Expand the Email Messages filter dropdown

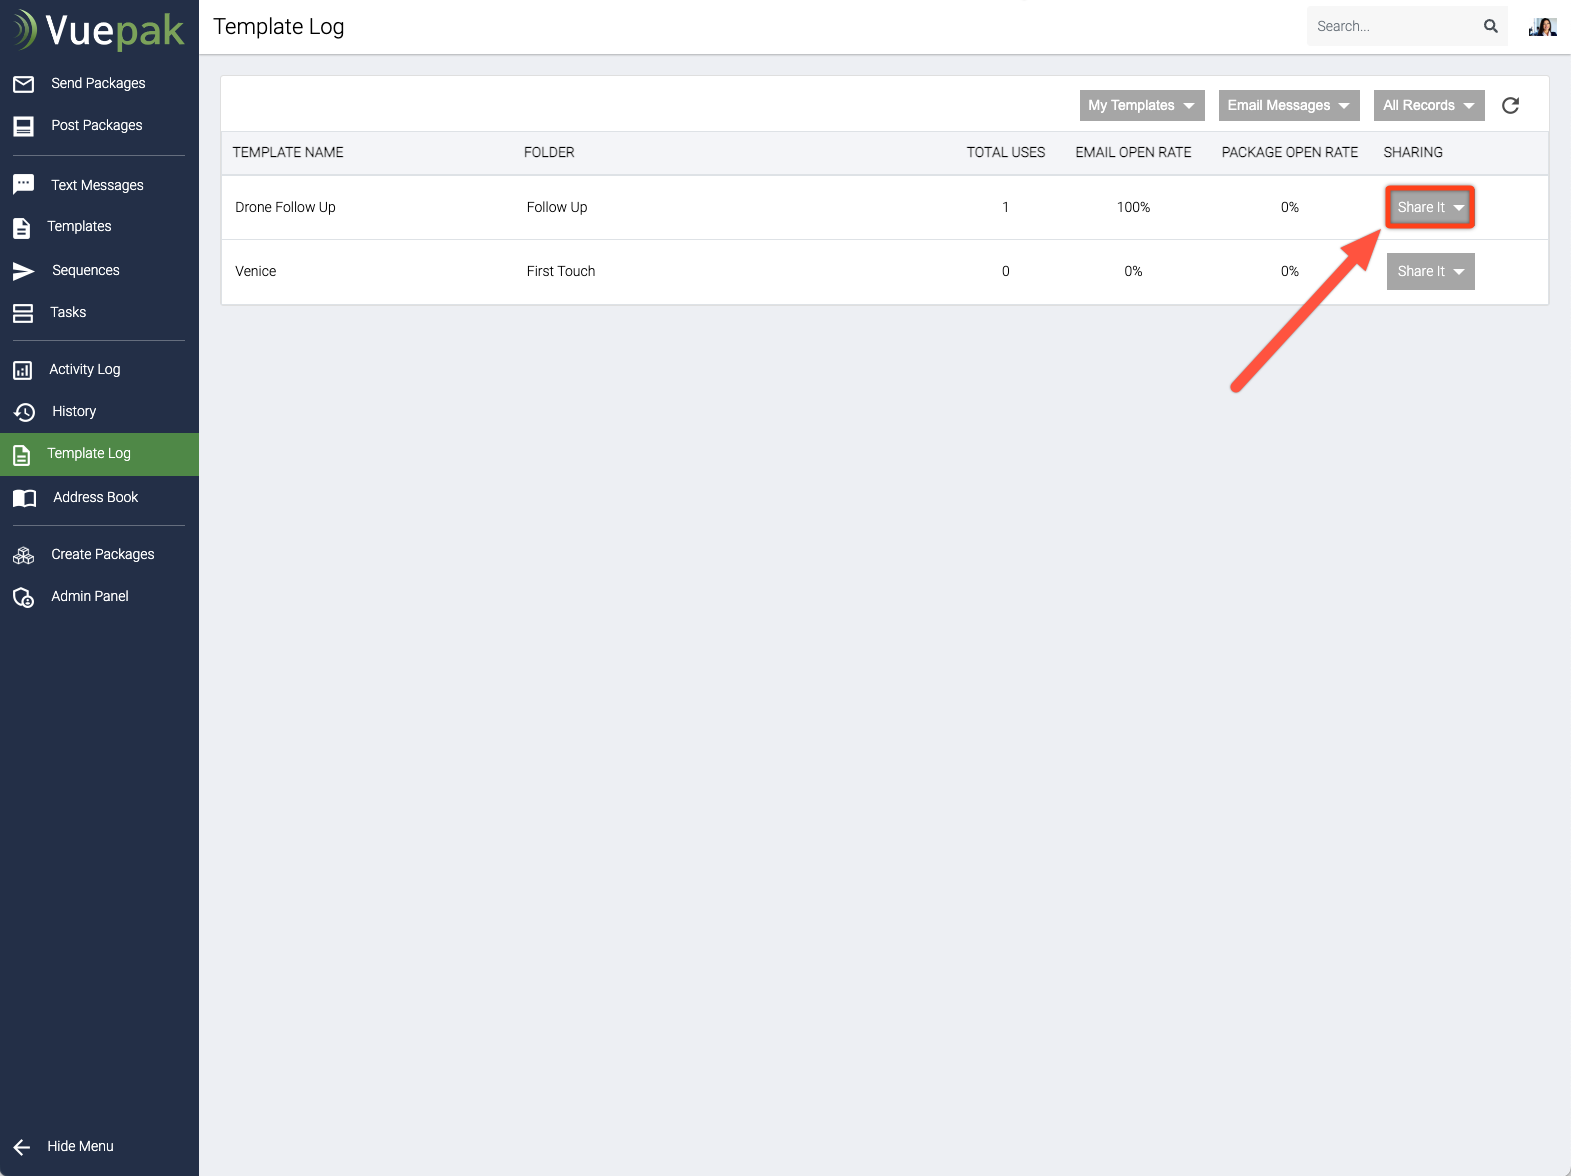point(1288,106)
